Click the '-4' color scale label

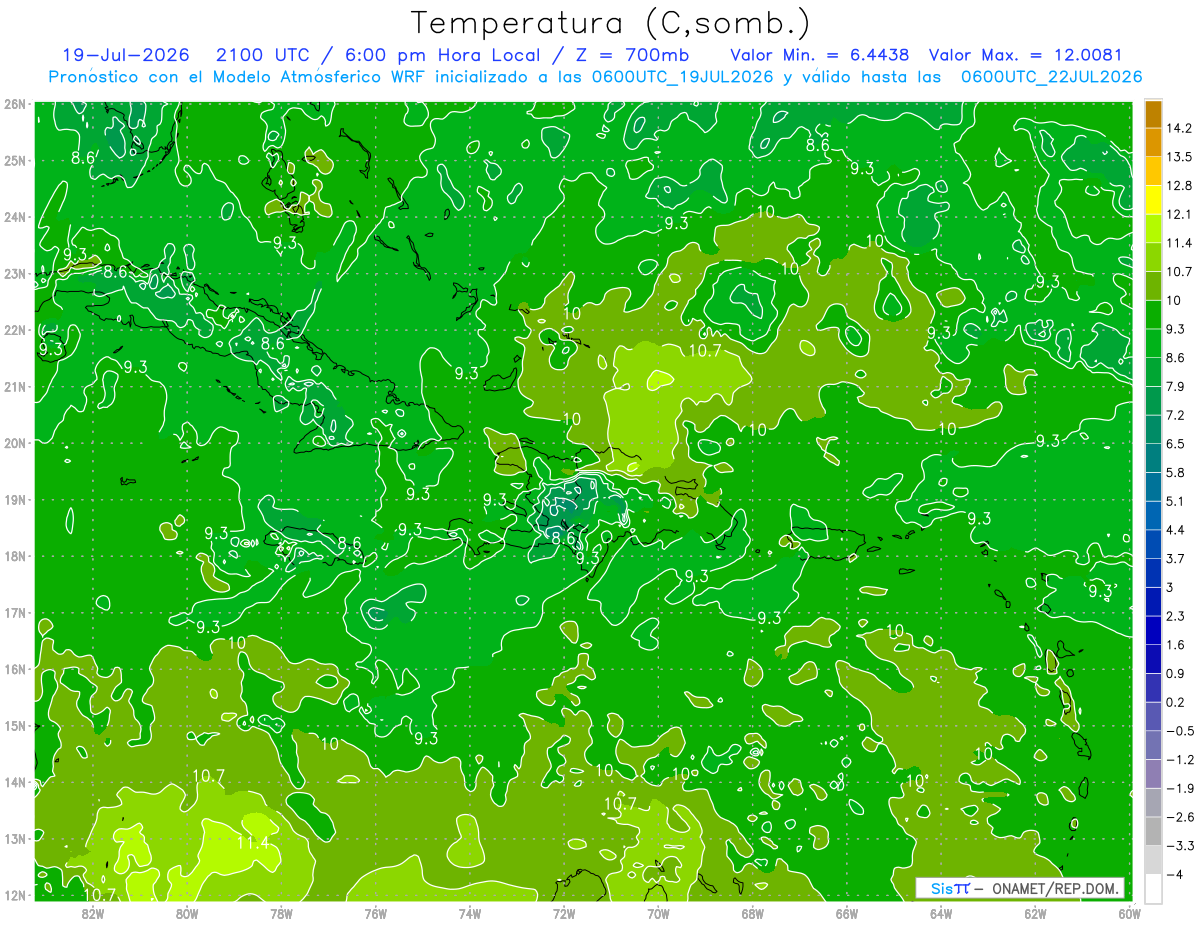1174,874
